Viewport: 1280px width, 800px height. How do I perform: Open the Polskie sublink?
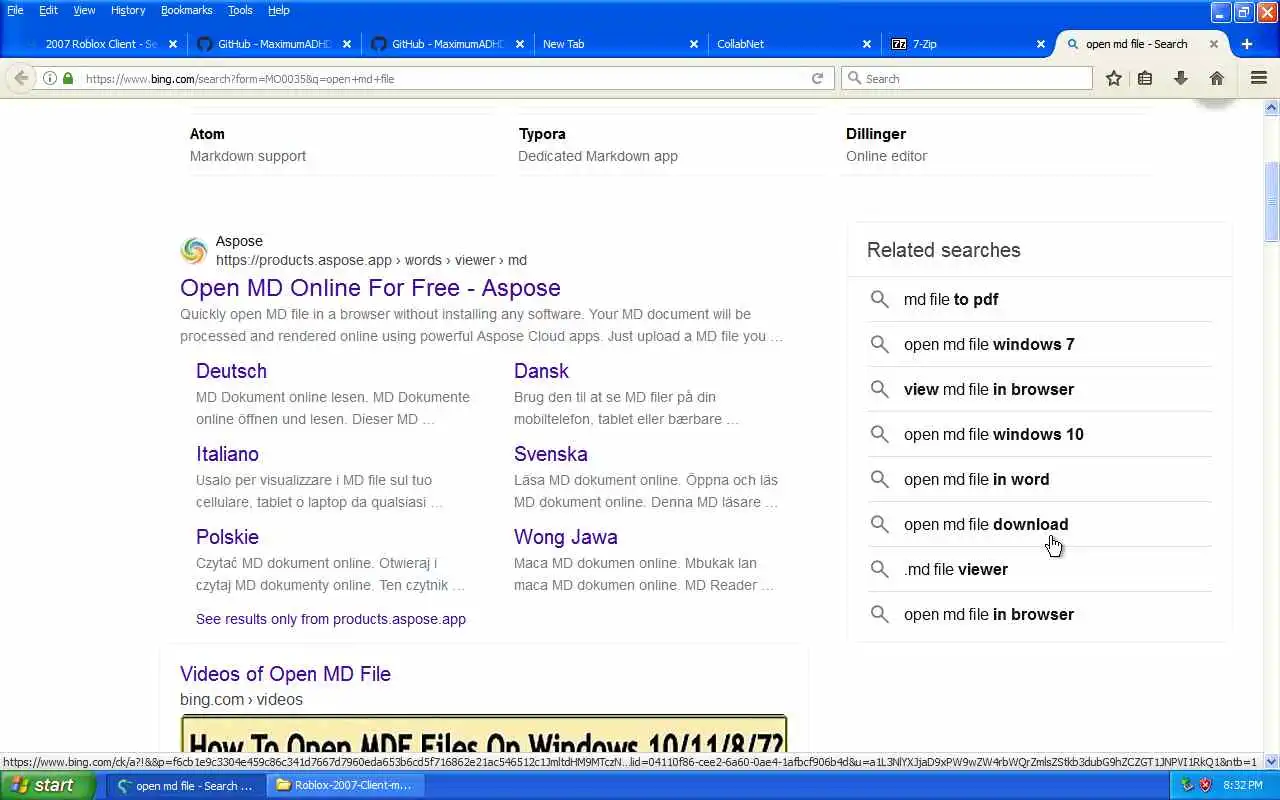click(227, 537)
